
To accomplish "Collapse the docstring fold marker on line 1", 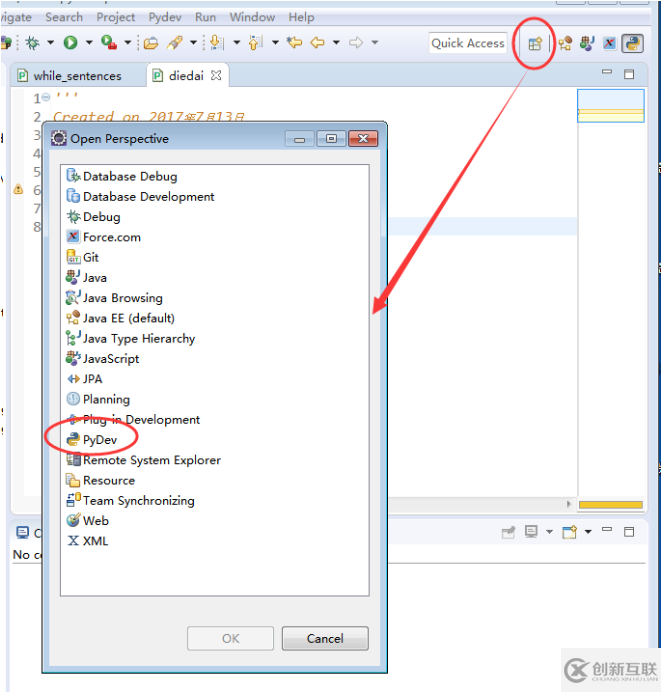I will pos(47,98).
